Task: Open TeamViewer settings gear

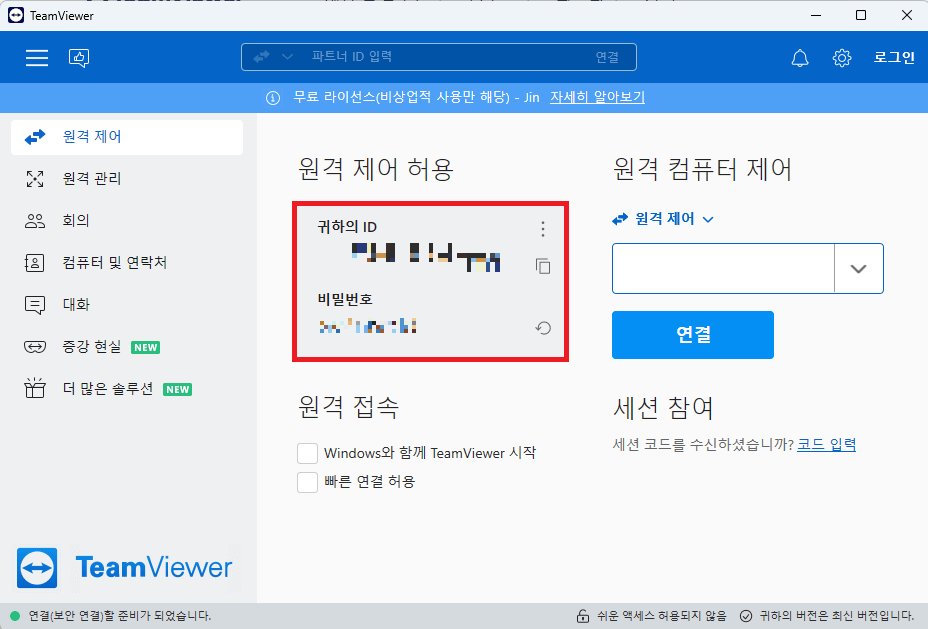Action: click(842, 58)
